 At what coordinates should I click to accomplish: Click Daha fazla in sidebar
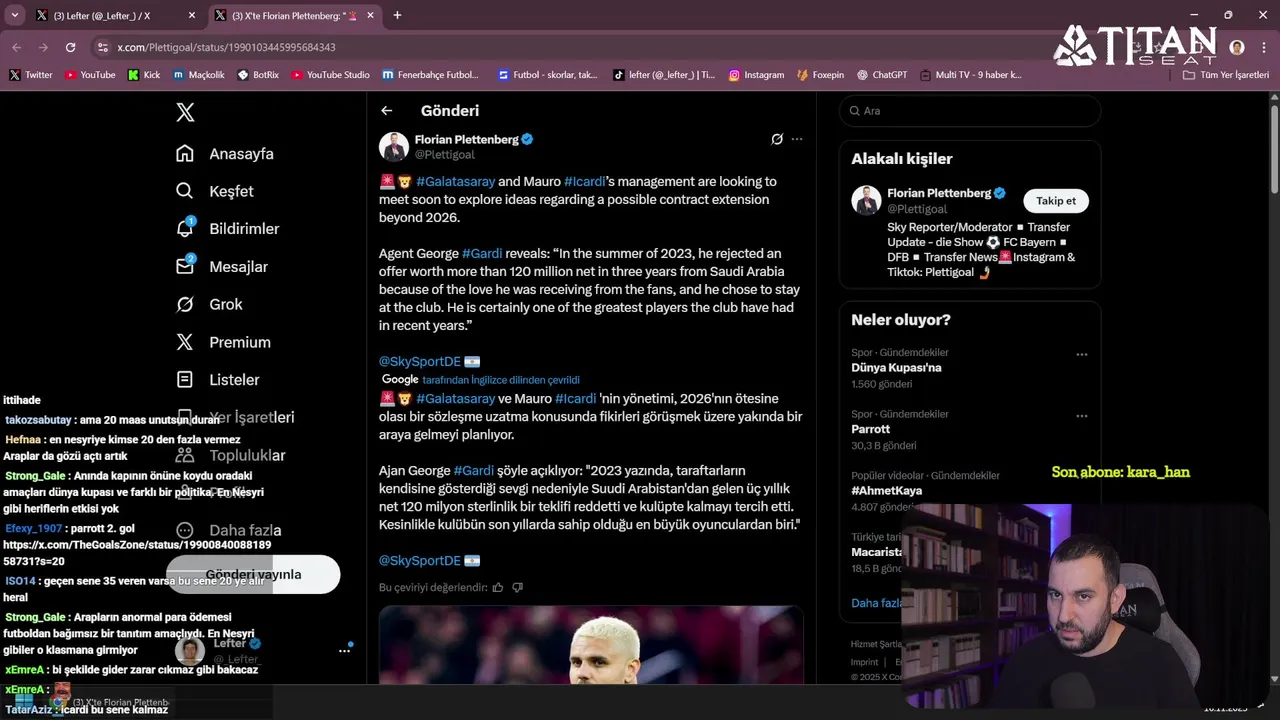tap(228, 530)
